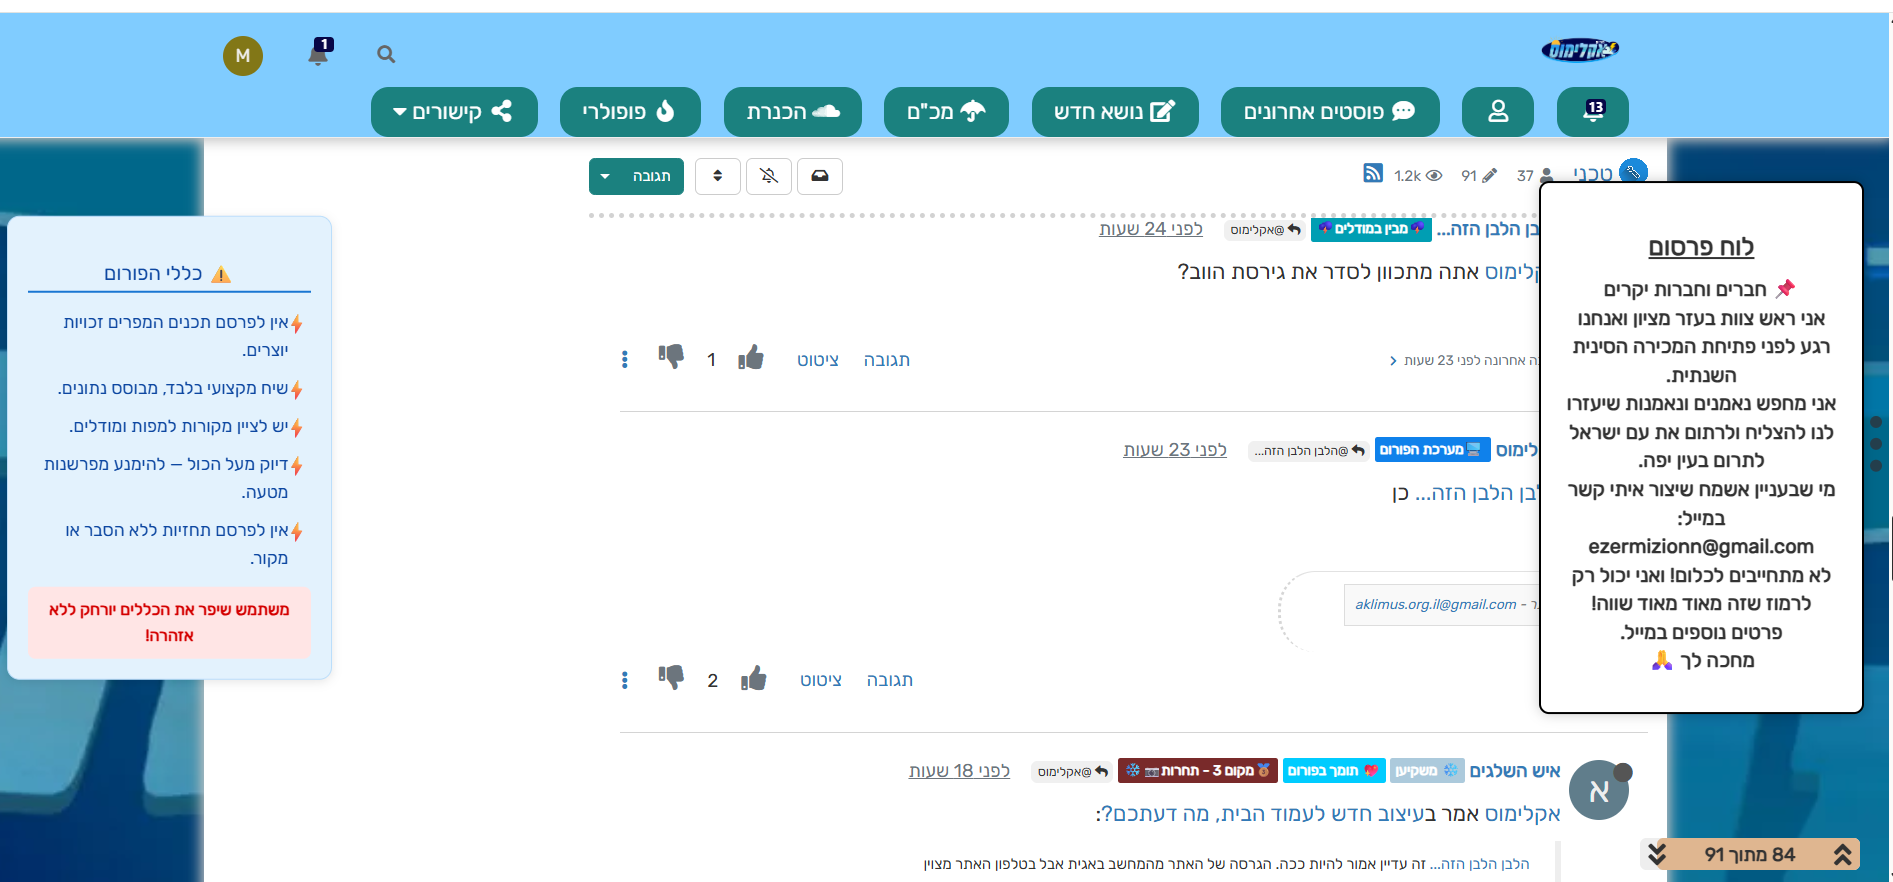Open the פופולרי popular page
This screenshot has width=1893, height=882.
point(629,111)
